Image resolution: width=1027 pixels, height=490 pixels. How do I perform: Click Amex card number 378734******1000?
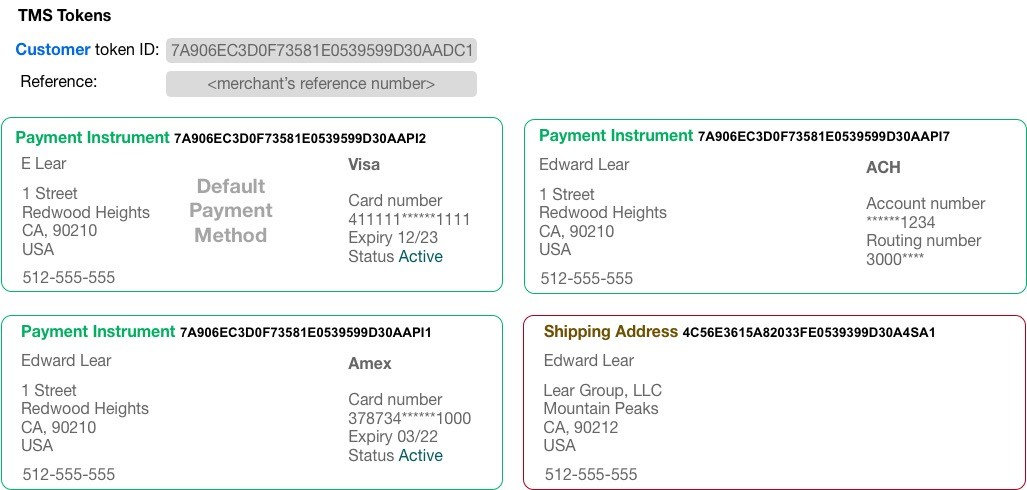[409, 418]
